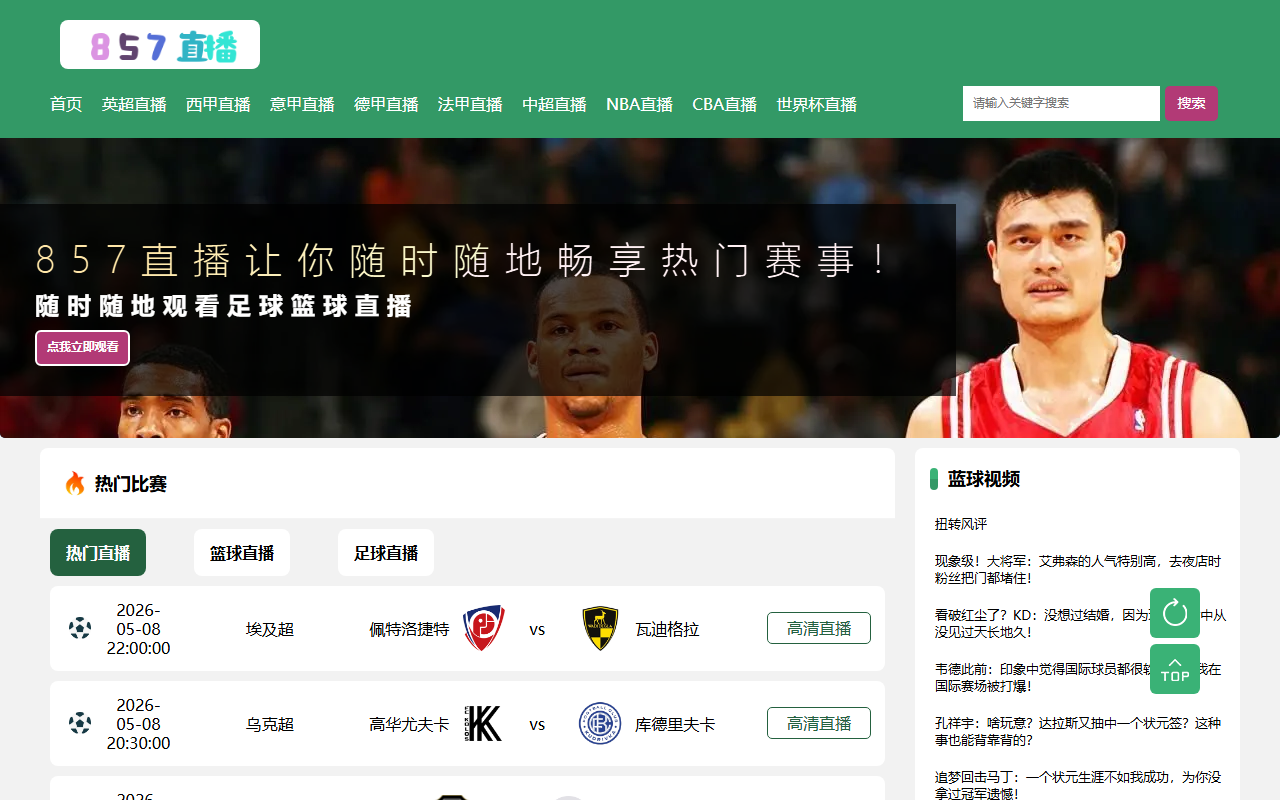Click the soccer ball icon in 埃及超 row
This screenshot has height=800, width=1280.
point(80,629)
